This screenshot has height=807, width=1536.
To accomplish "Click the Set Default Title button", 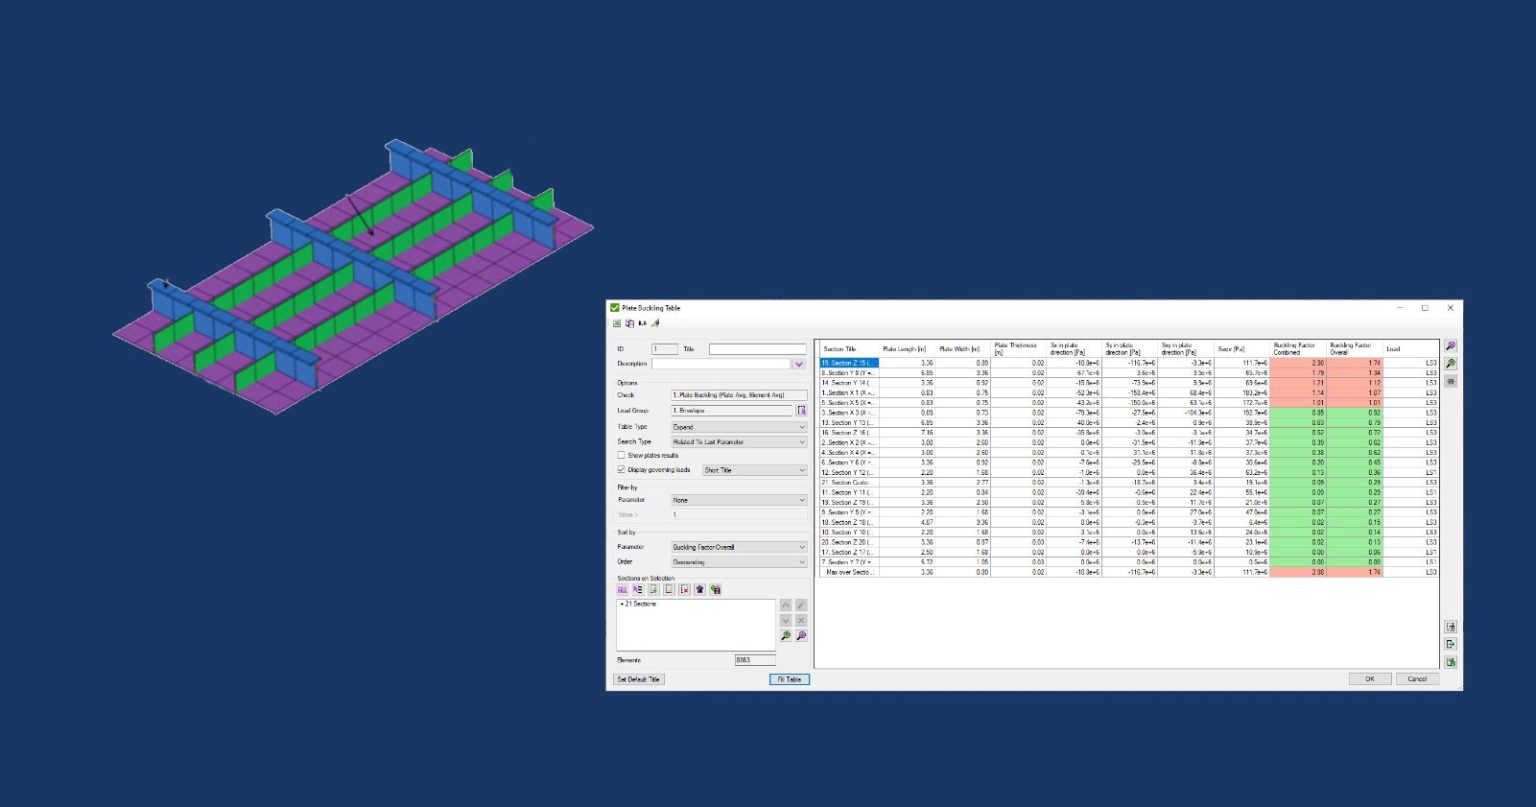I will [x=639, y=678].
